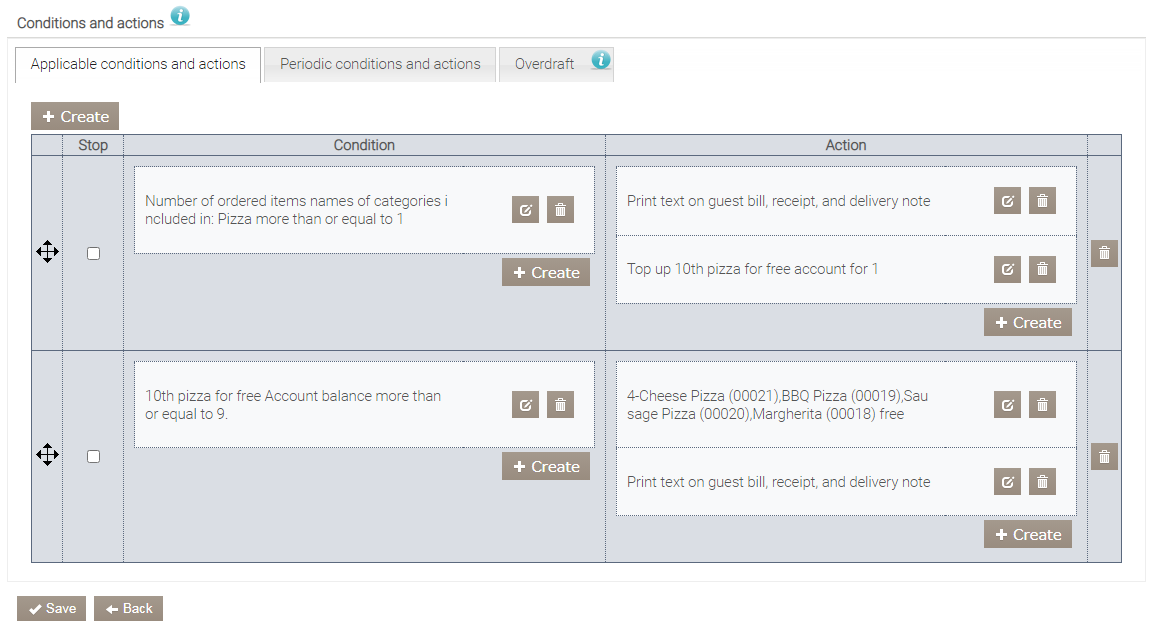The height and width of the screenshot is (629, 1164).
Task: Delete the 'Number of ordered items' pizza condition
Action: tap(560, 210)
